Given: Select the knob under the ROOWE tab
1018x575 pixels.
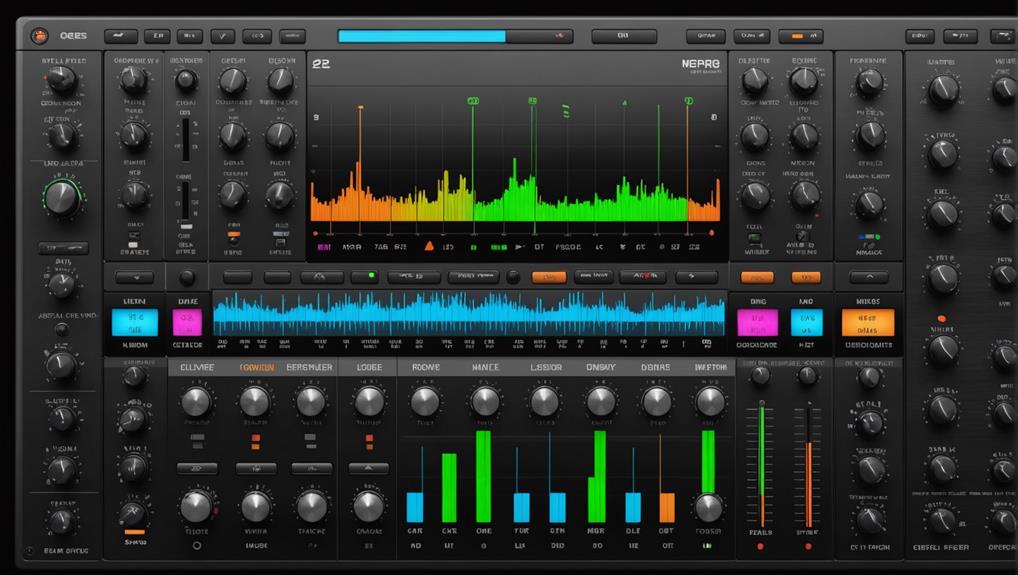Looking at the screenshot, I should [425, 402].
